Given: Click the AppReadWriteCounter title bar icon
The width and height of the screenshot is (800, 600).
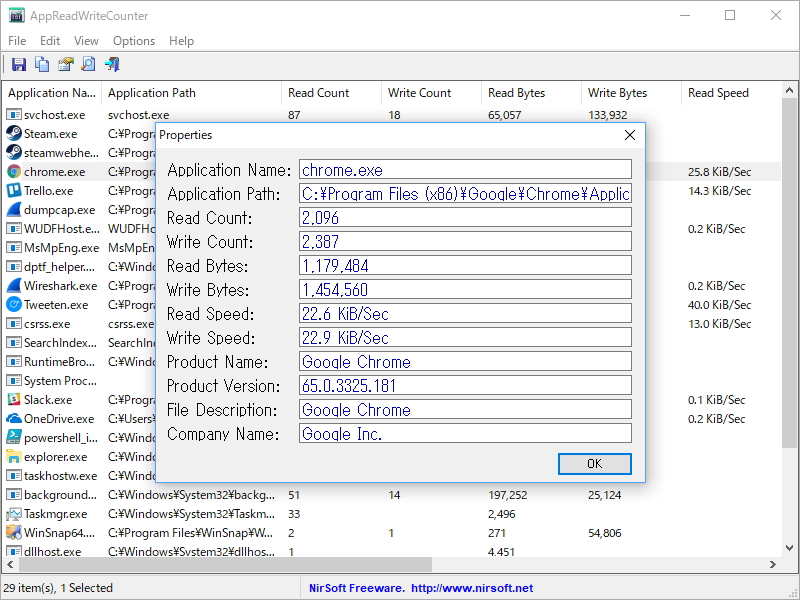Looking at the screenshot, I should 17,15.
